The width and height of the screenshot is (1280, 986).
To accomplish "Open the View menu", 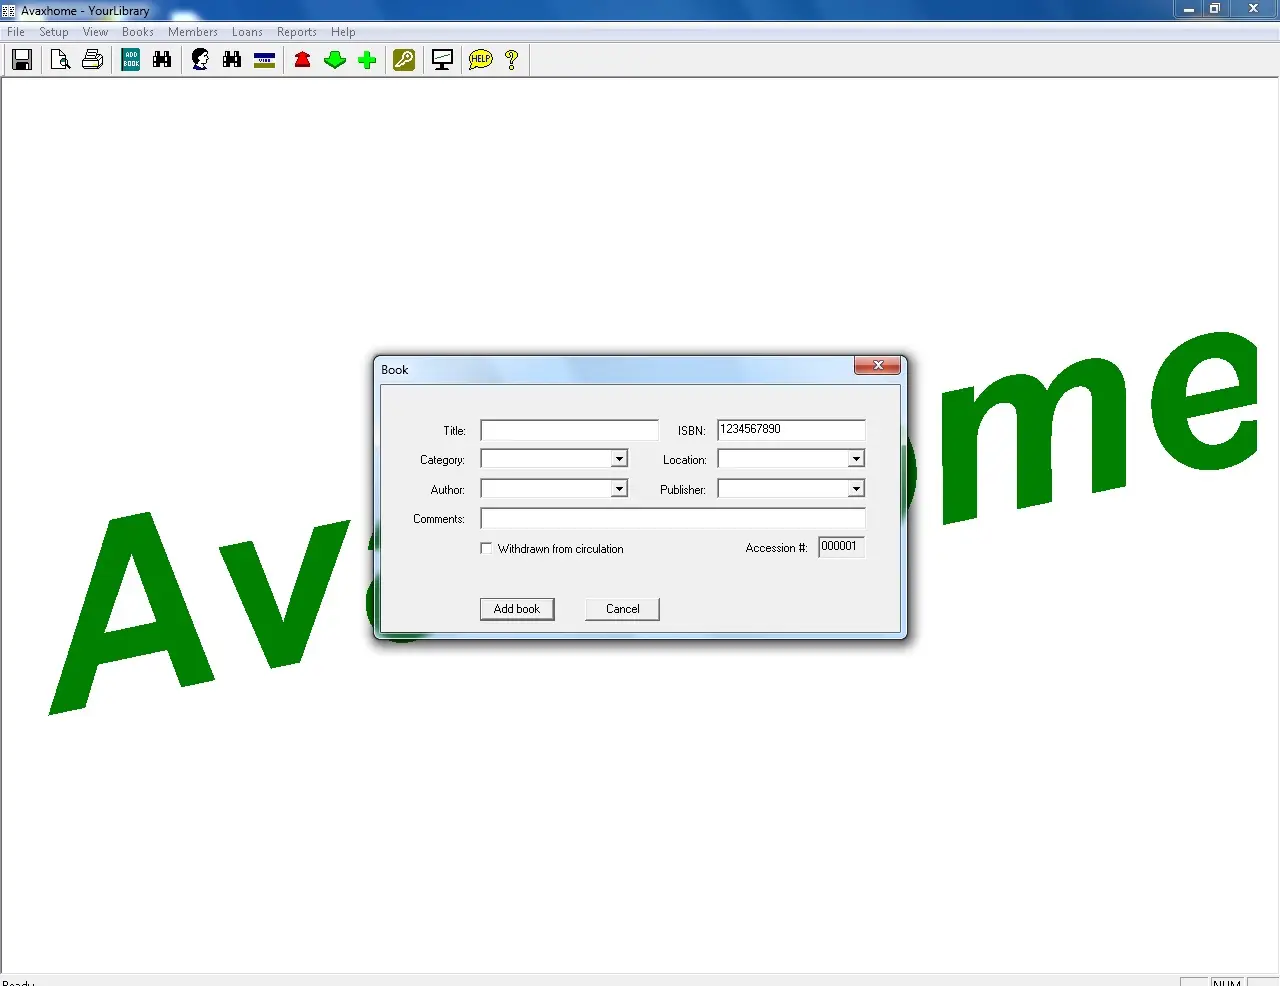I will click(x=95, y=32).
